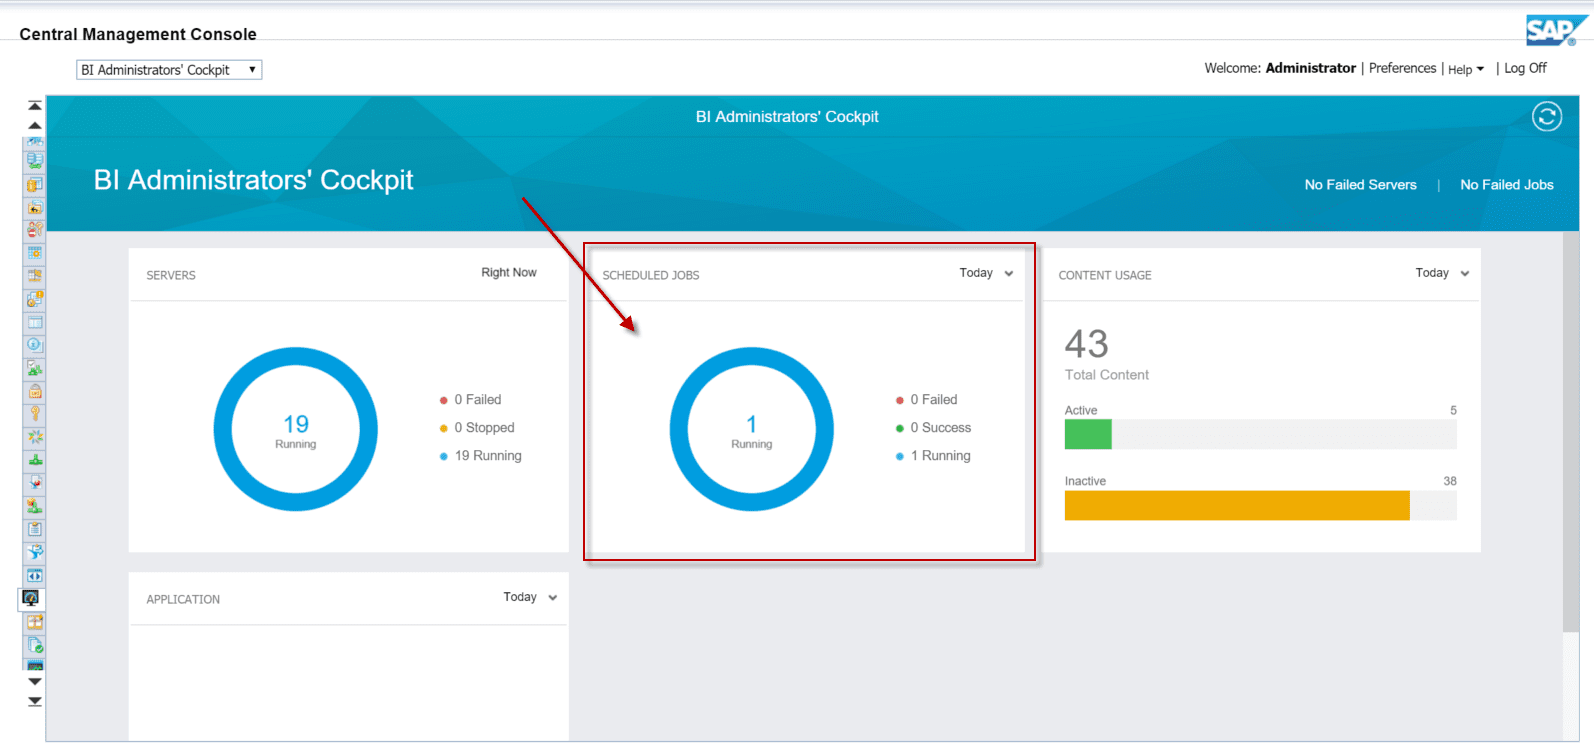Expand the Help menu
Image resolution: width=1594 pixels, height=750 pixels.
(x=1466, y=69)
